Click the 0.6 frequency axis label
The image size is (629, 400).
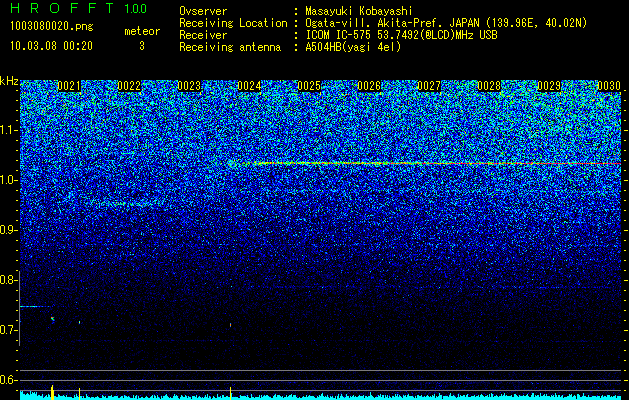8,380
